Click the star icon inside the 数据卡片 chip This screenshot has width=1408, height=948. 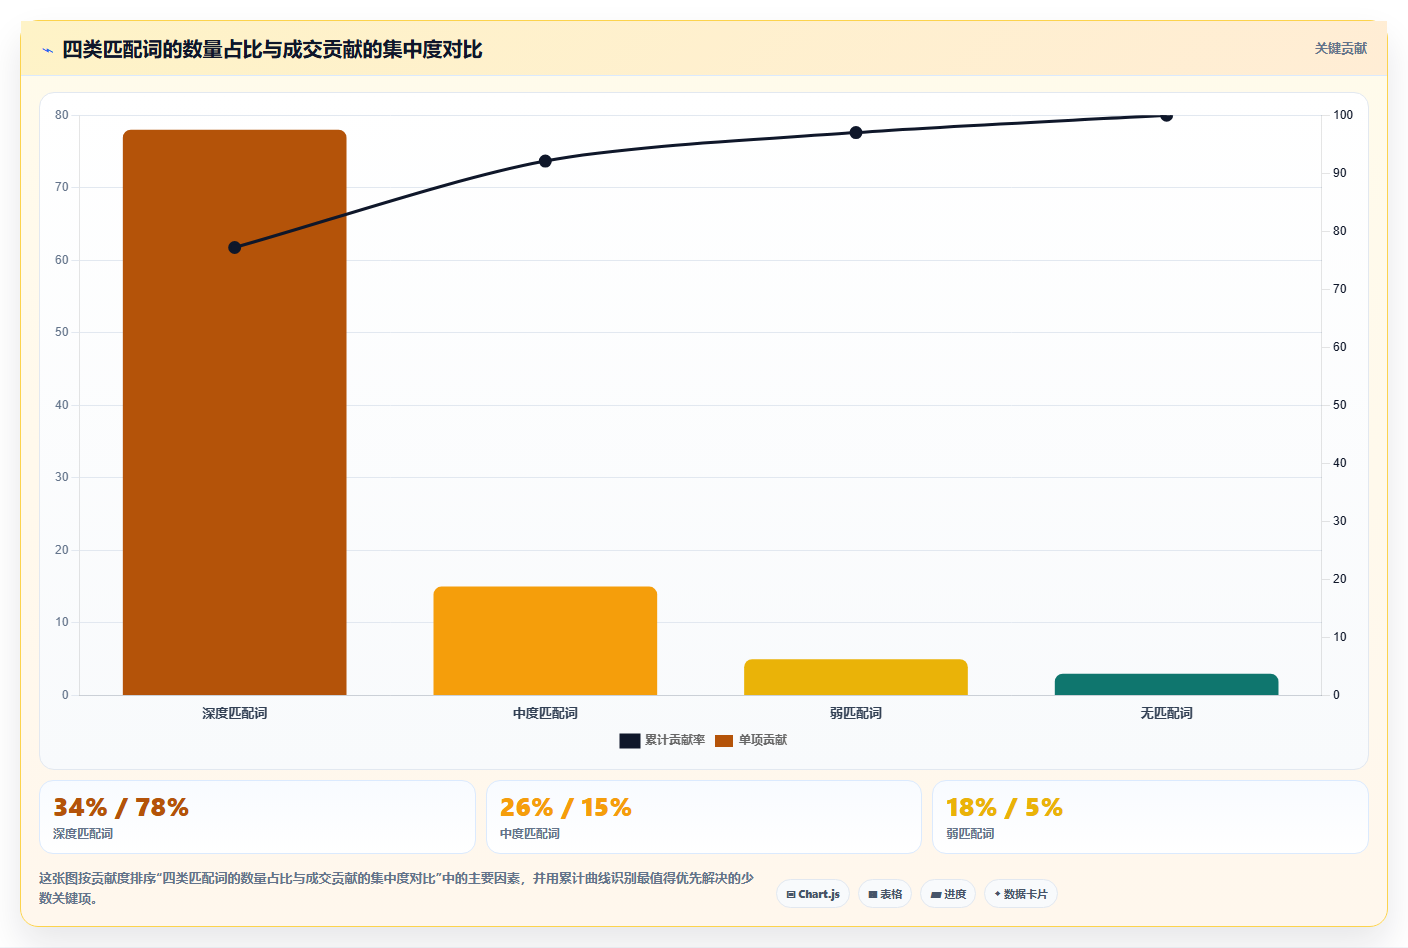[x=997, y=894]
